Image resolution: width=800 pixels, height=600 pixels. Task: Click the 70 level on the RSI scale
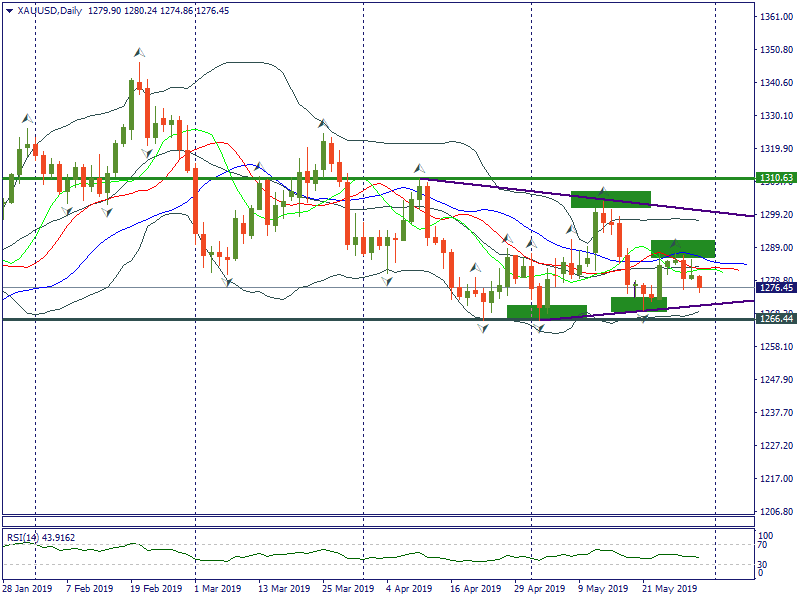tap(762, 545)
